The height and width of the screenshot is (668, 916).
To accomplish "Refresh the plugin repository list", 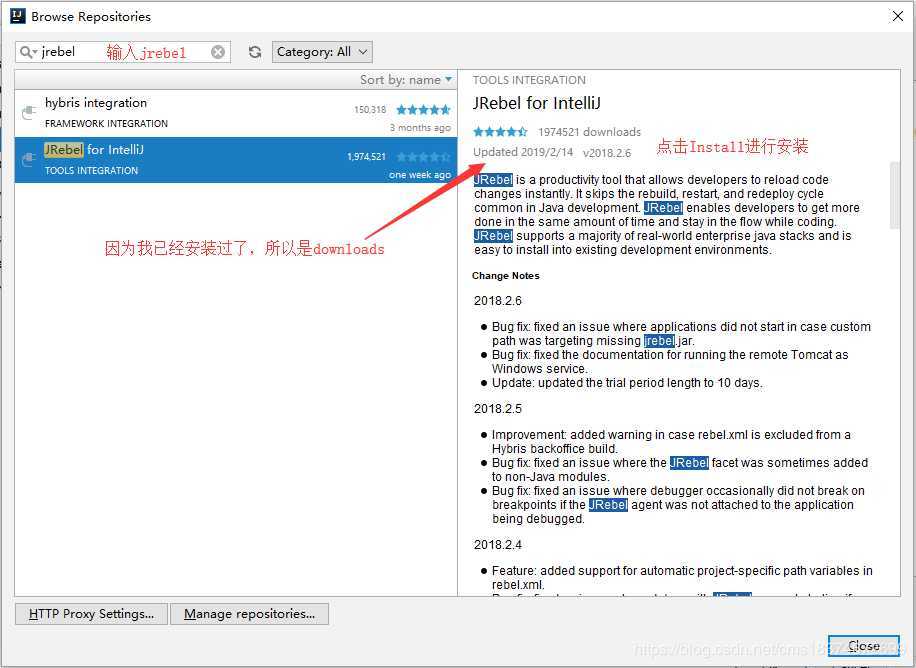I will pos(255,52).
